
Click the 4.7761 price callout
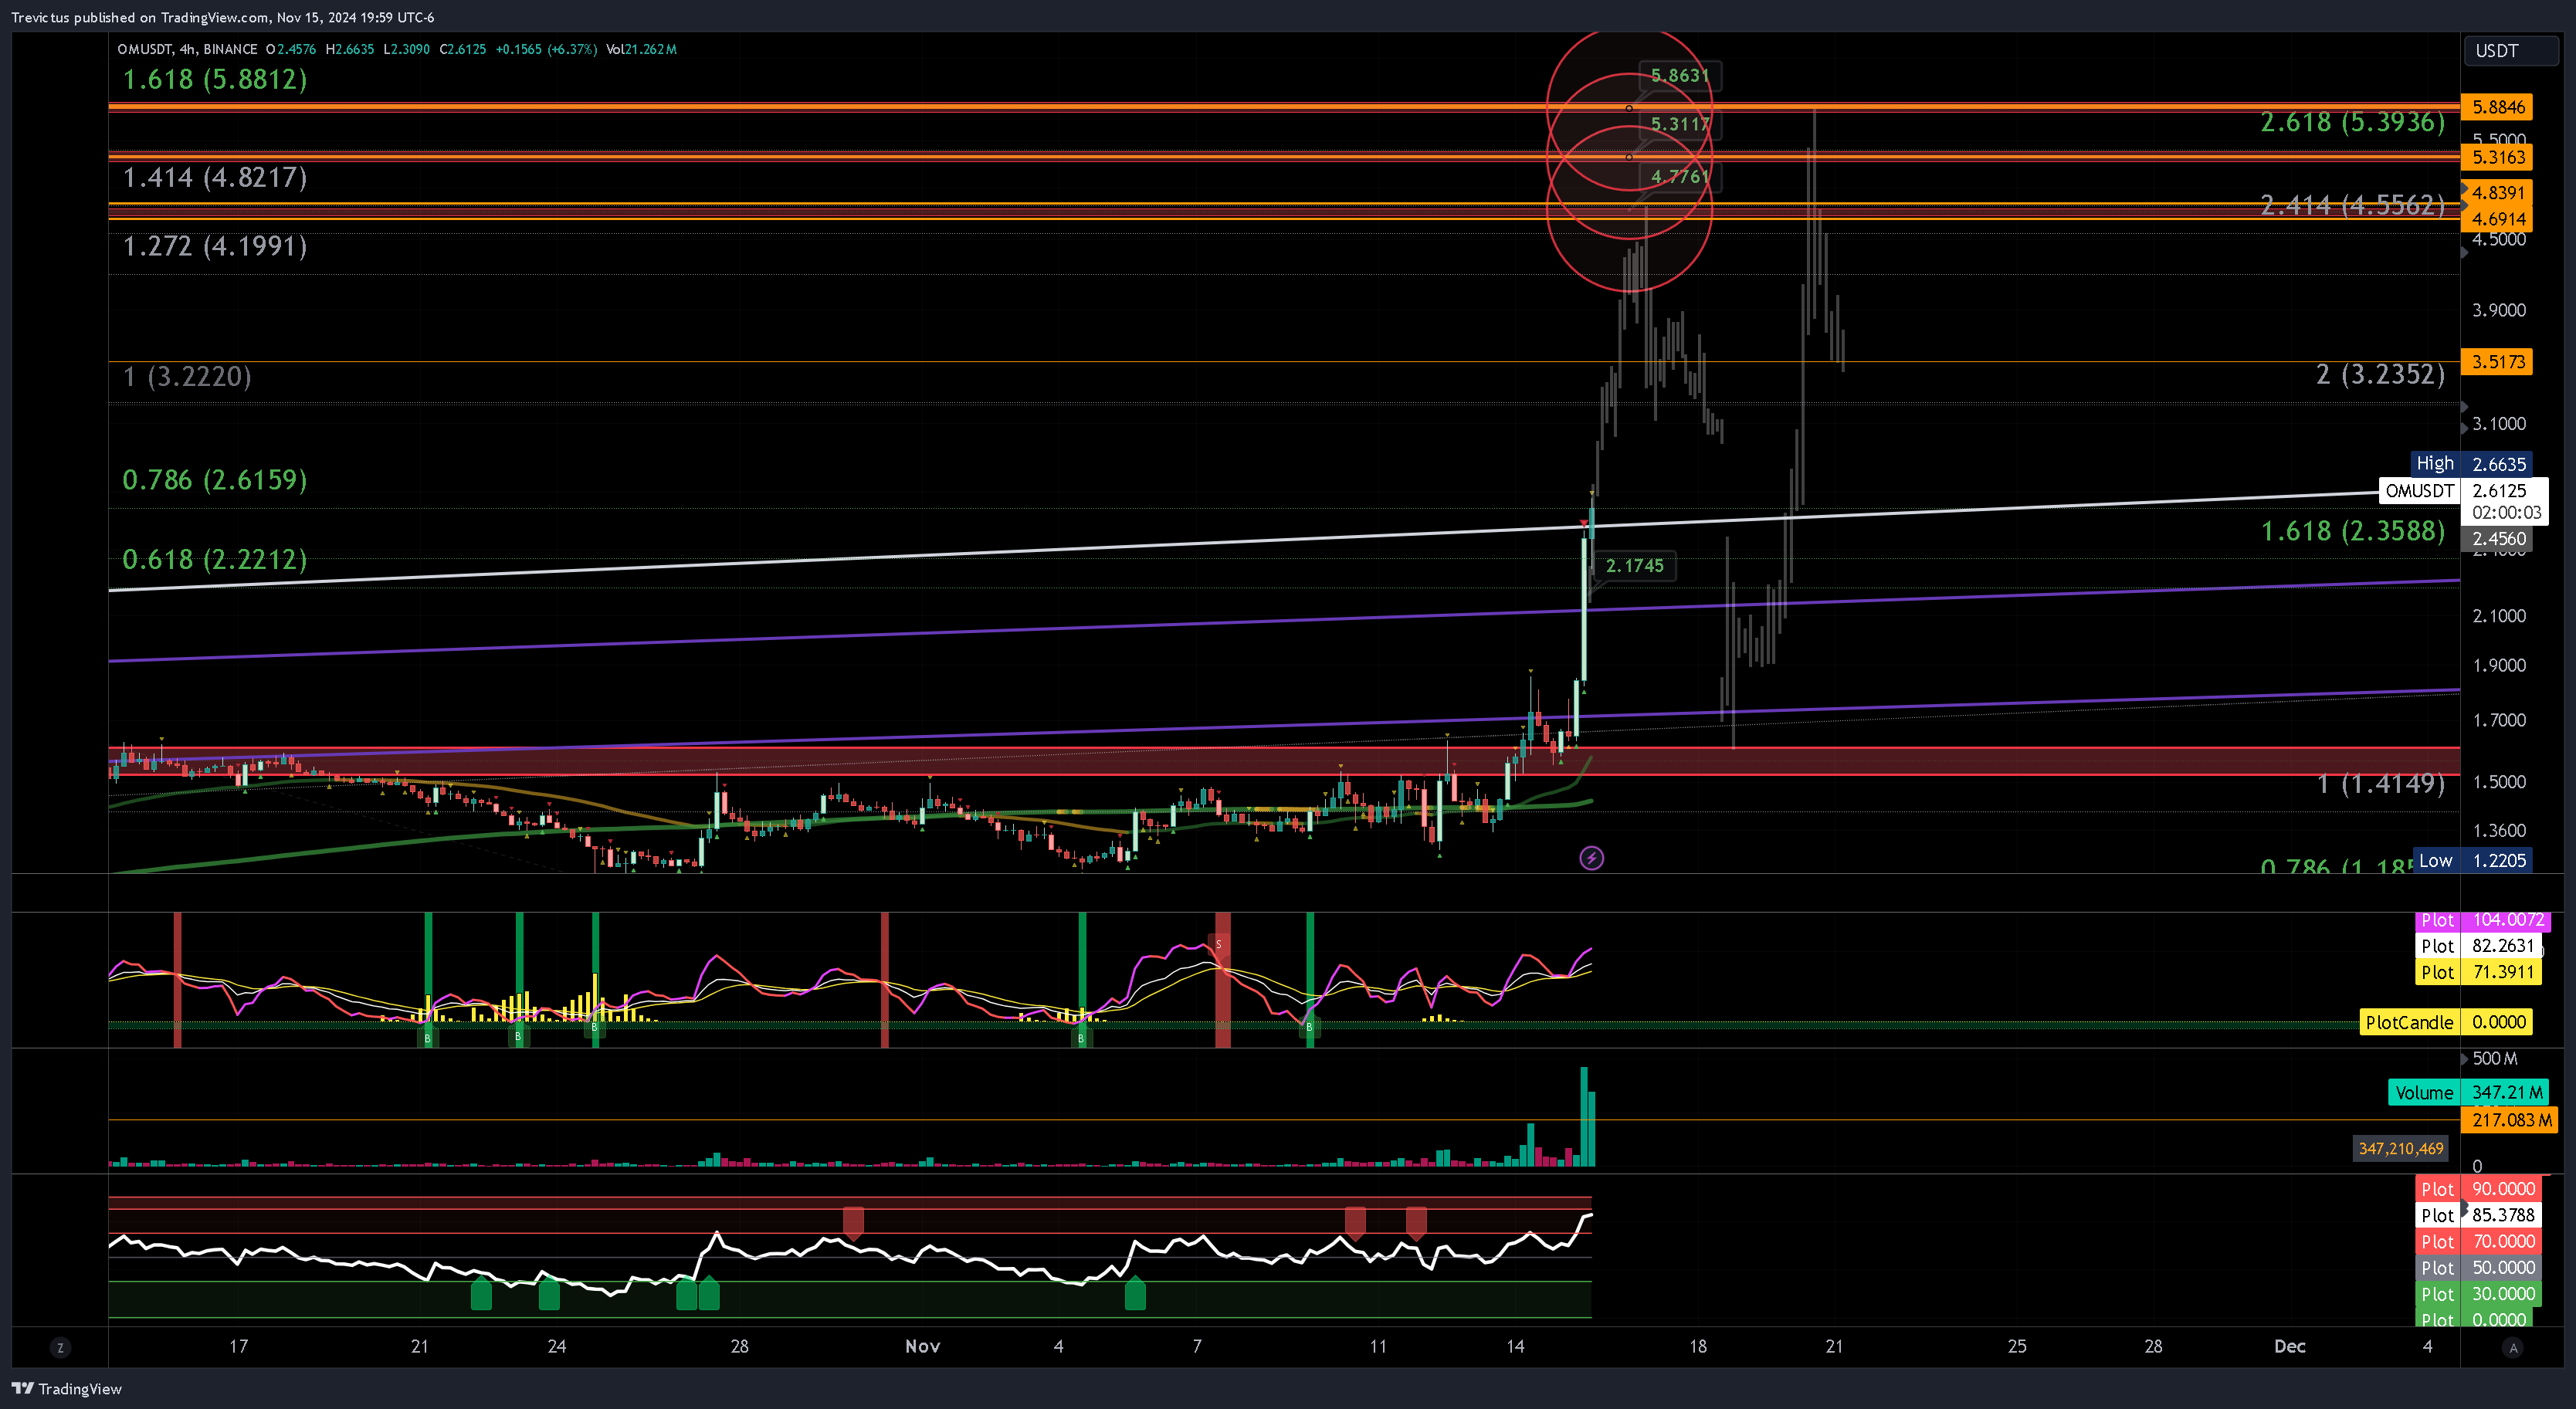pos(1680,176)
